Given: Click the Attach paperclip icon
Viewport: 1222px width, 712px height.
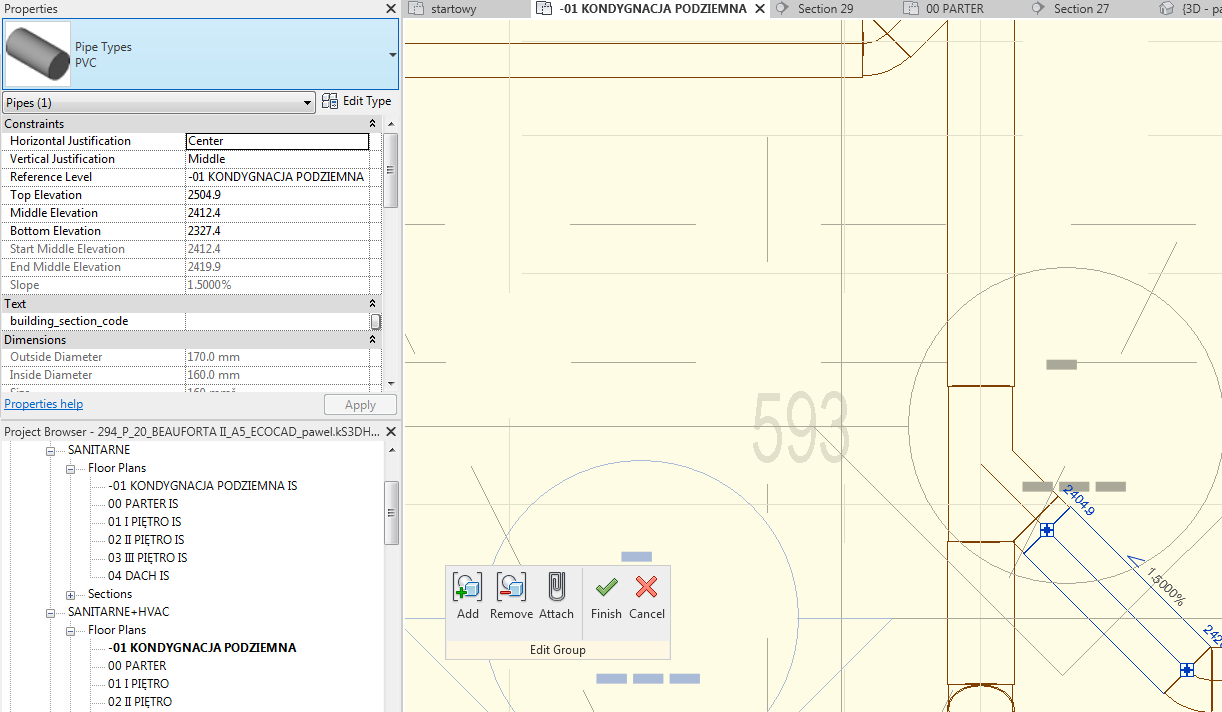Looking at the screenshot, I should click(556, 587).
